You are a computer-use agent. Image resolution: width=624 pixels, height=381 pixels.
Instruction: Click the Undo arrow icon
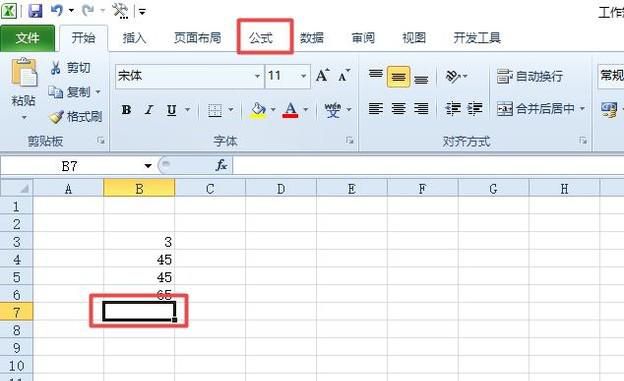point(57,10)
